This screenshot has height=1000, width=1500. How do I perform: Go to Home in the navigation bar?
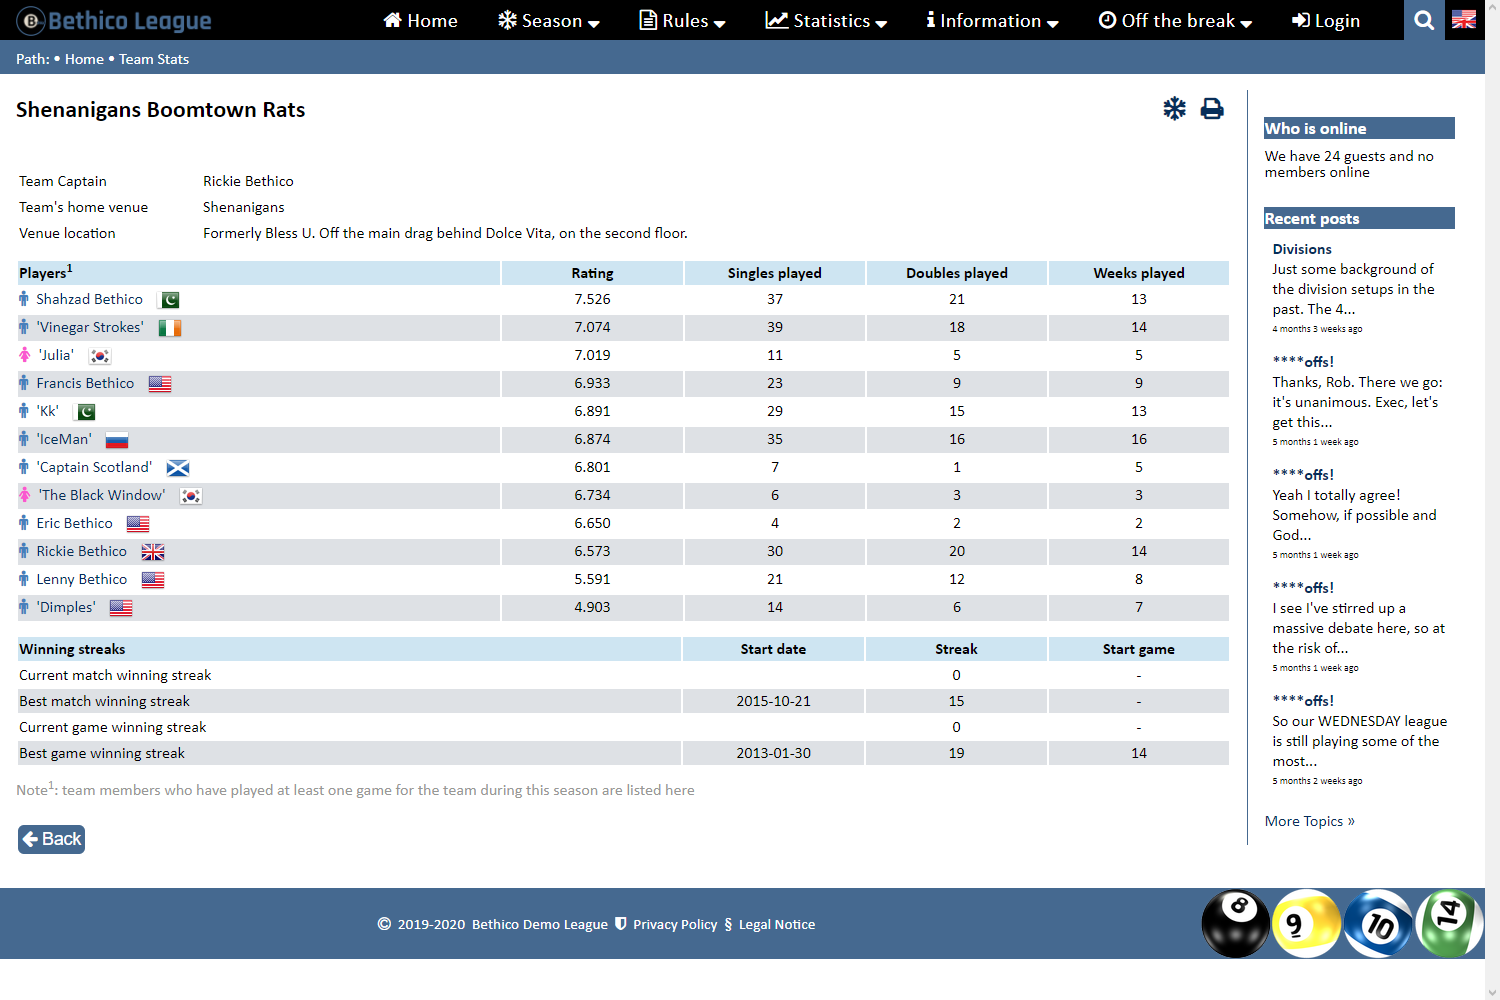(420, 20)
